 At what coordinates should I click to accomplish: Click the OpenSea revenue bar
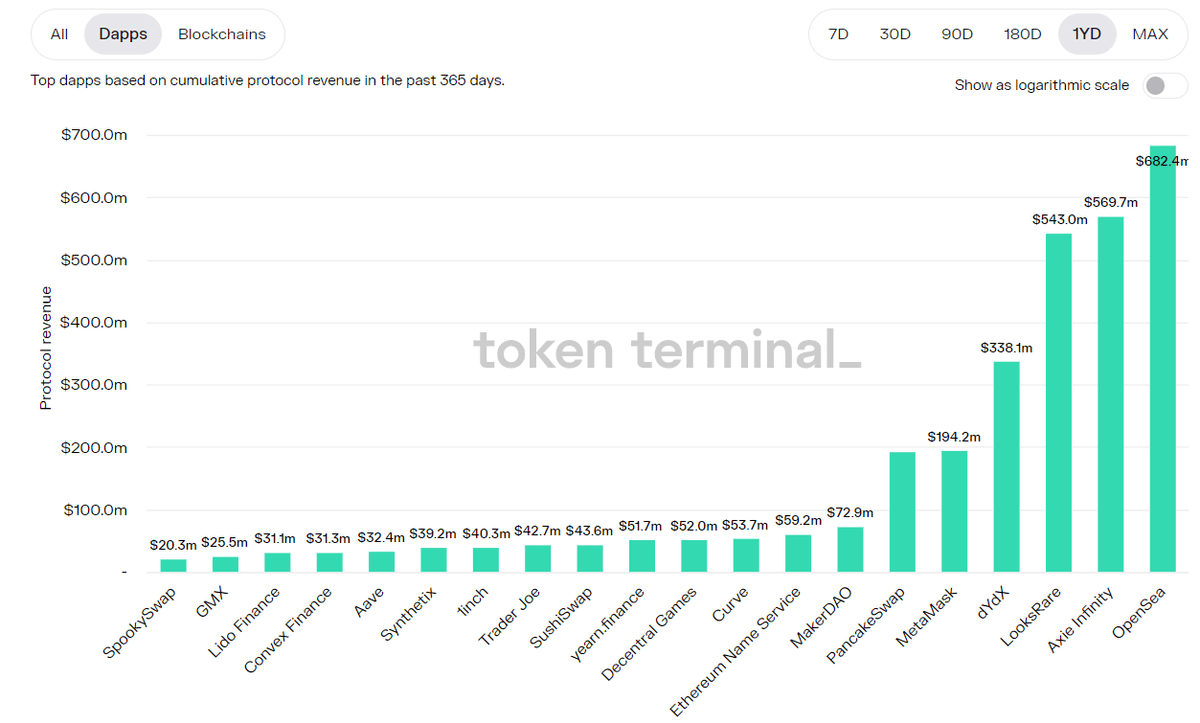[x=1163, y=360]
